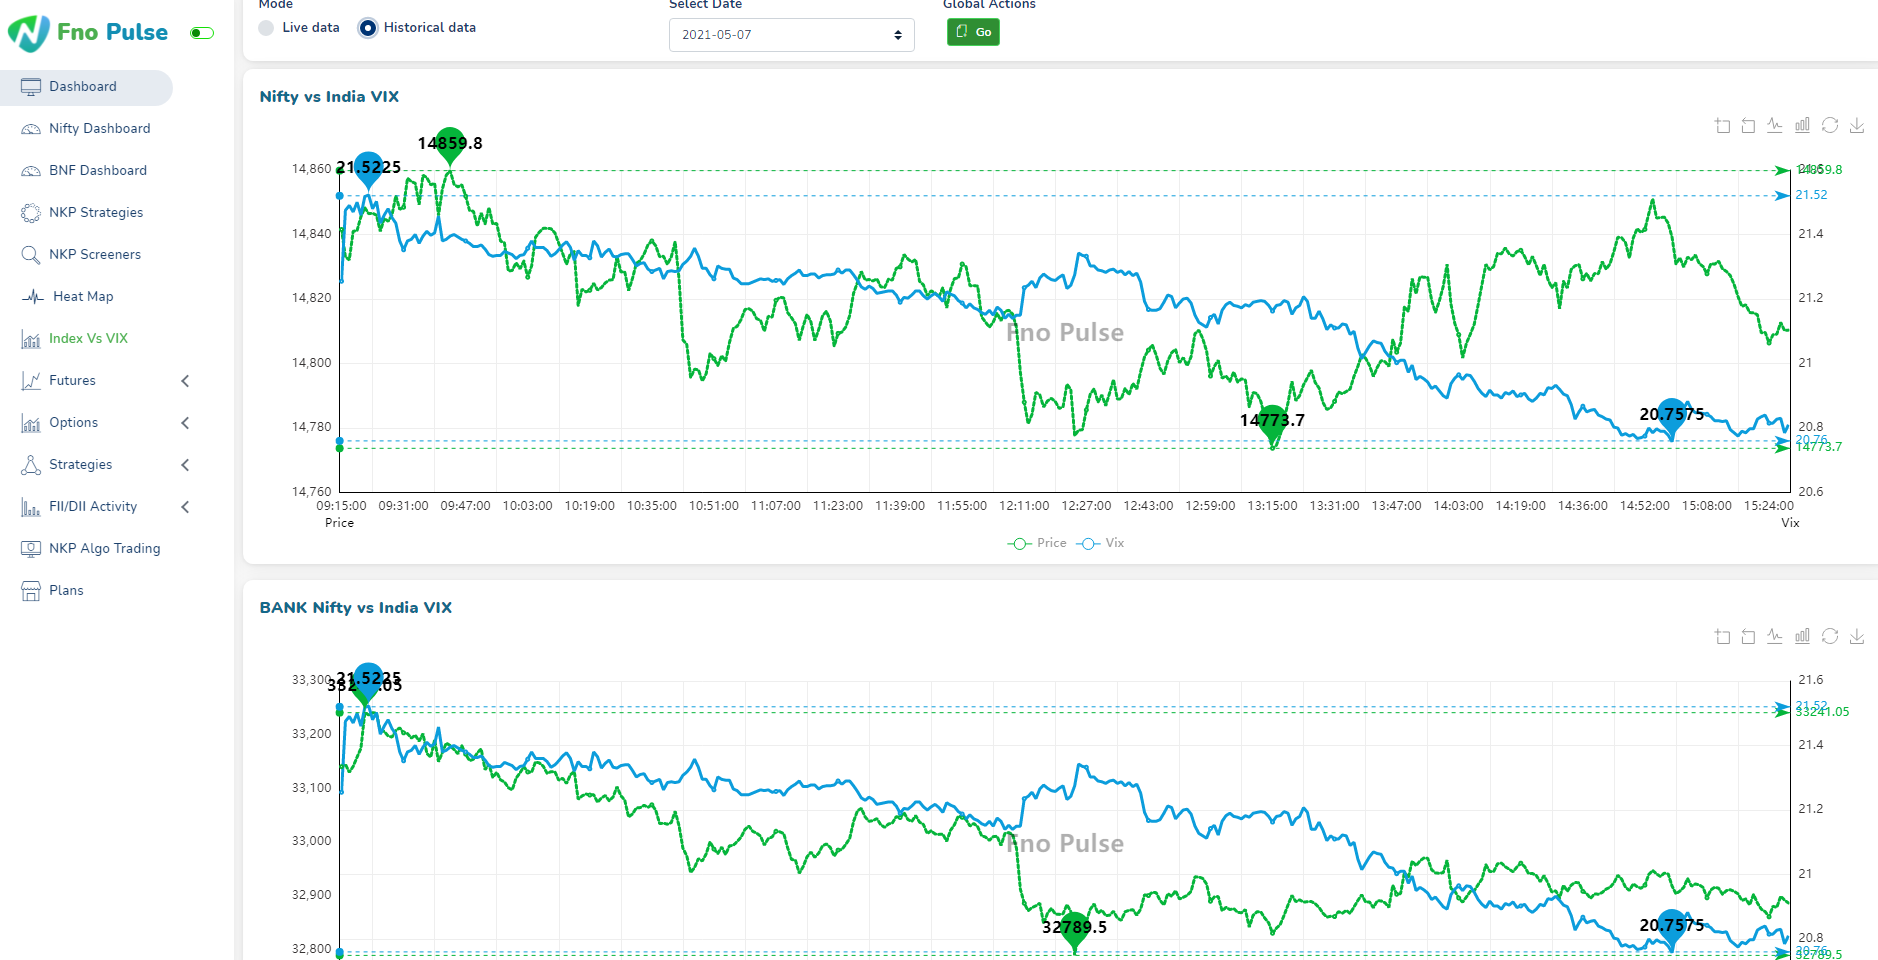Viewport: 1878px width, 960px height.
Task: Click zoom reset on Nifty chart
Action: click(1748, 125)
